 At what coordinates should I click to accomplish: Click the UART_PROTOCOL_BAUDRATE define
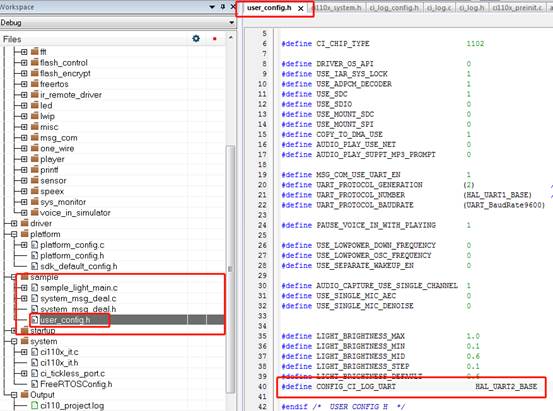tap(365, 205)
